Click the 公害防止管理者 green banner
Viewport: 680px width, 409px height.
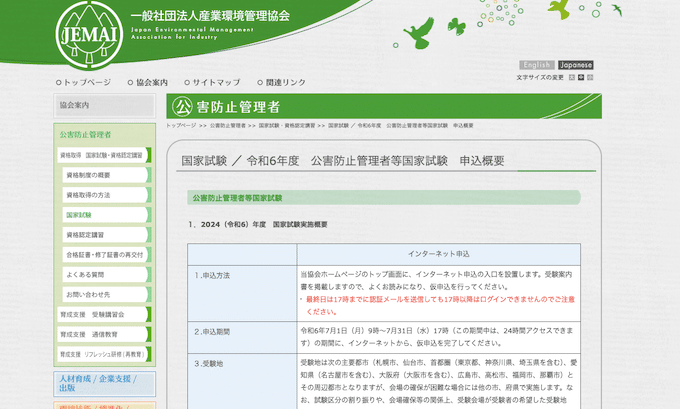384,106
